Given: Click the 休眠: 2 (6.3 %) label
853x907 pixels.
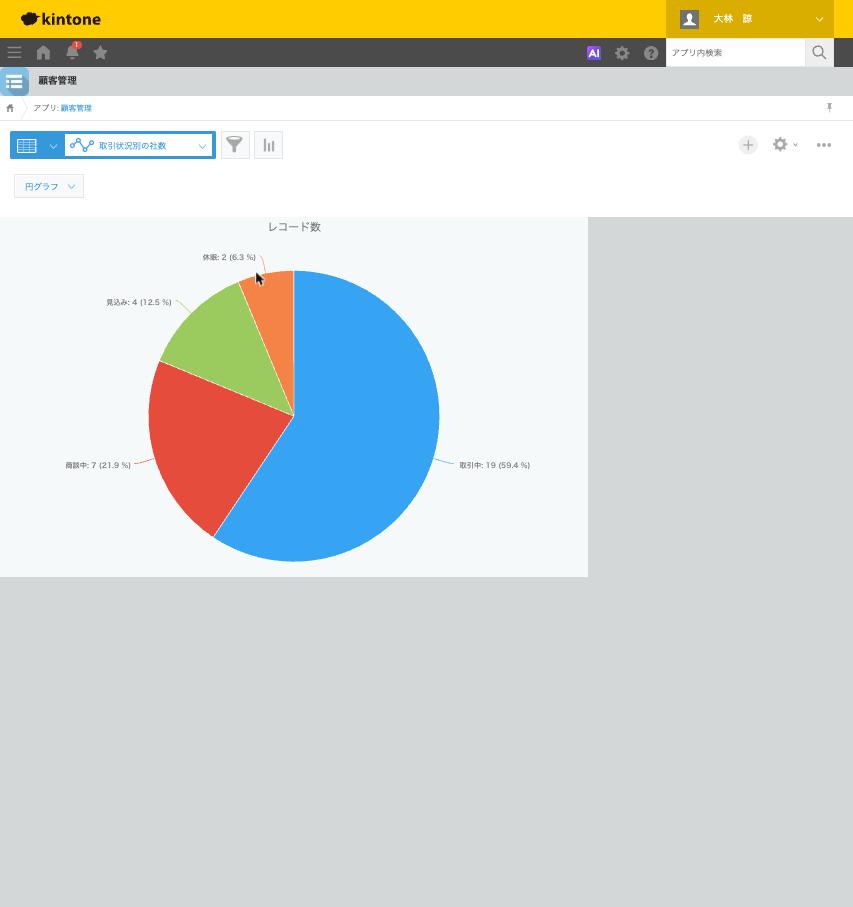Looking at the screenshot, I should [229, 257].
